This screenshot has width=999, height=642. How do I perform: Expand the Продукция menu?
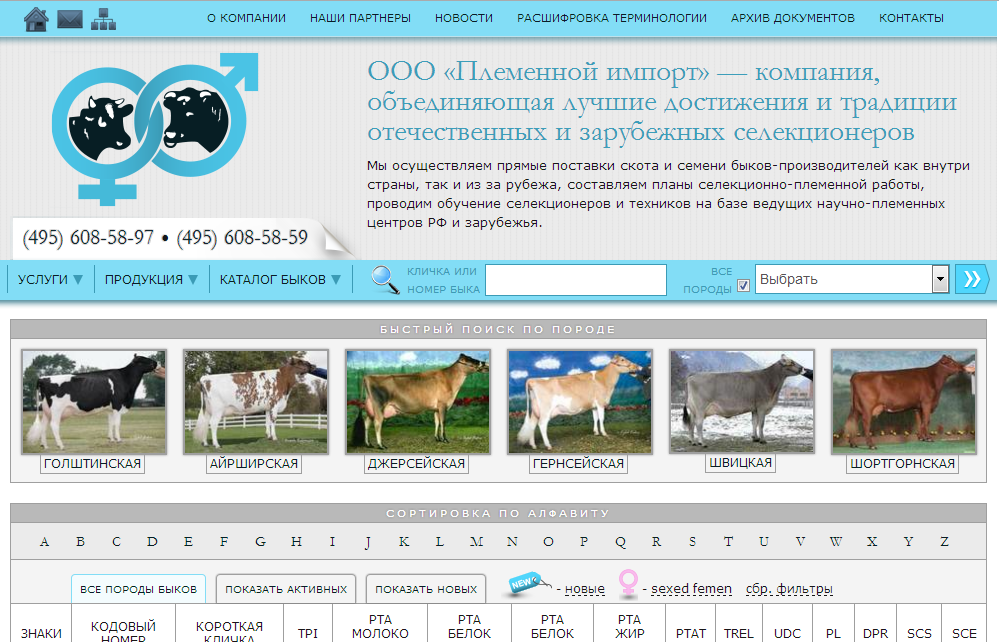[x=151, y=280]
